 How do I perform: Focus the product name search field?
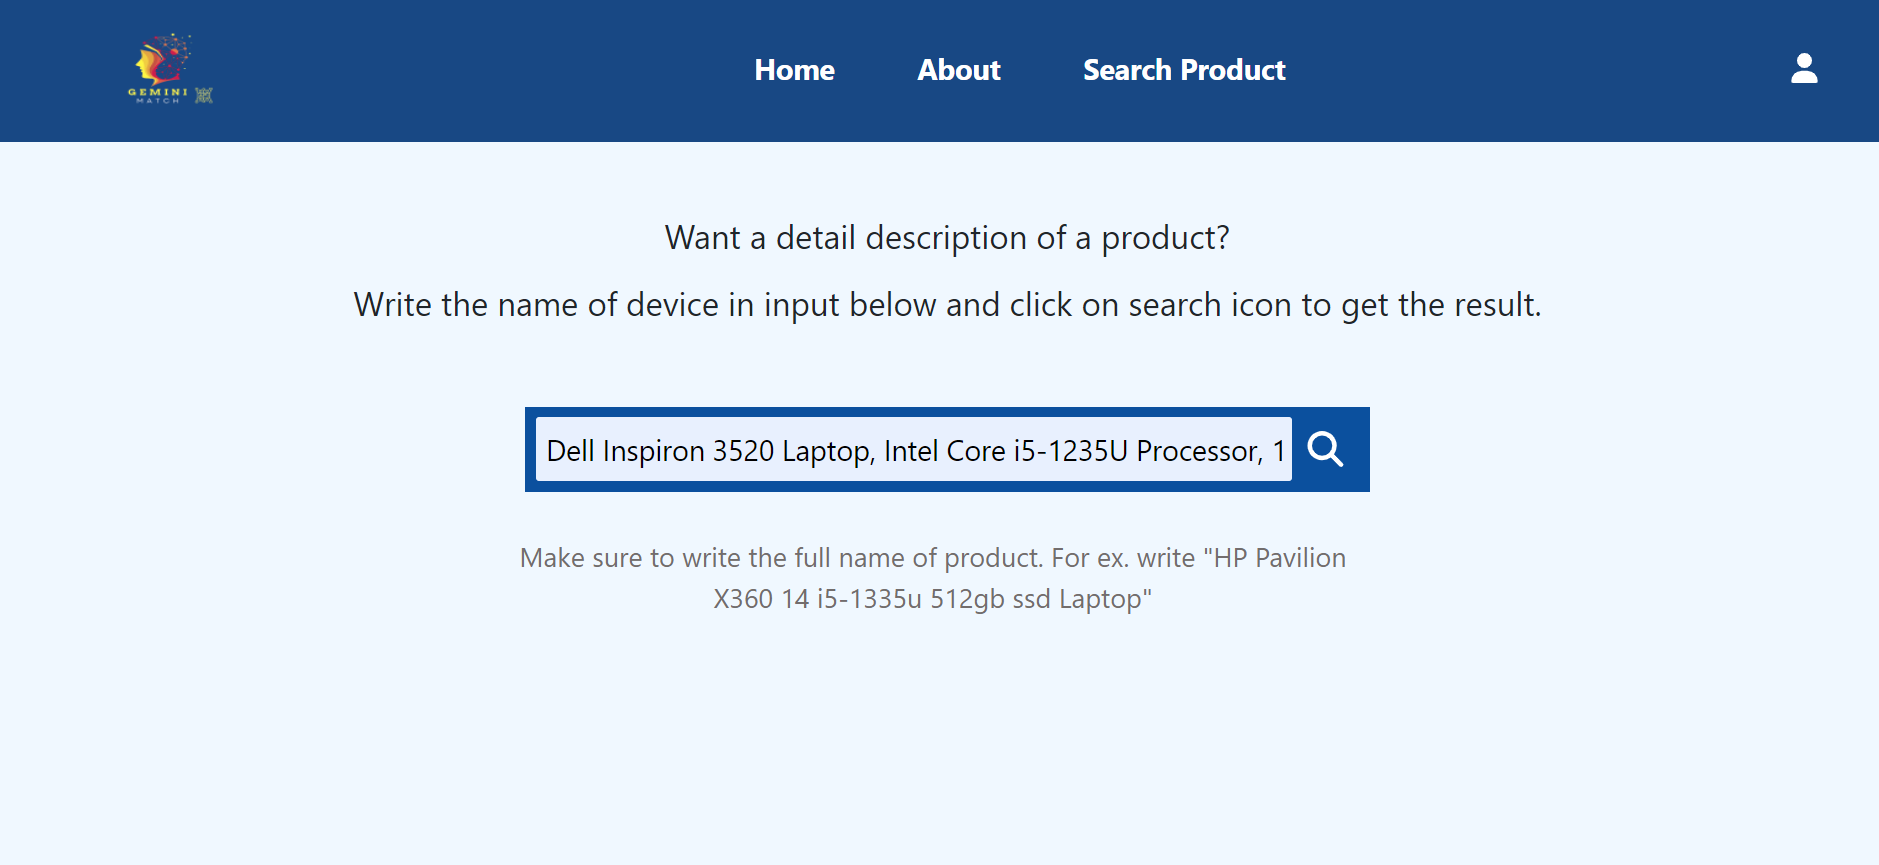pyautogui.click(x=914, y=449)
